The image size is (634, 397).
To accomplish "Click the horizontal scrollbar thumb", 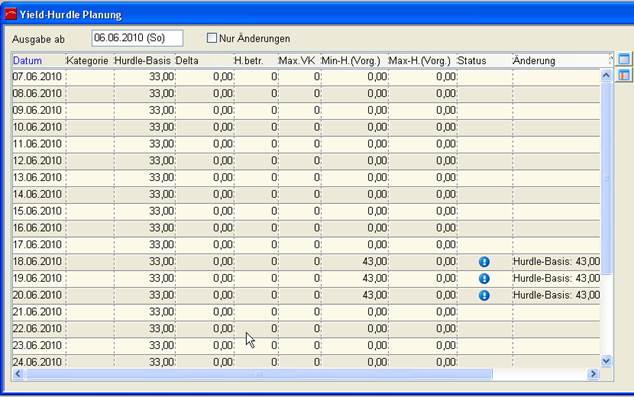I will click(259, 374).
